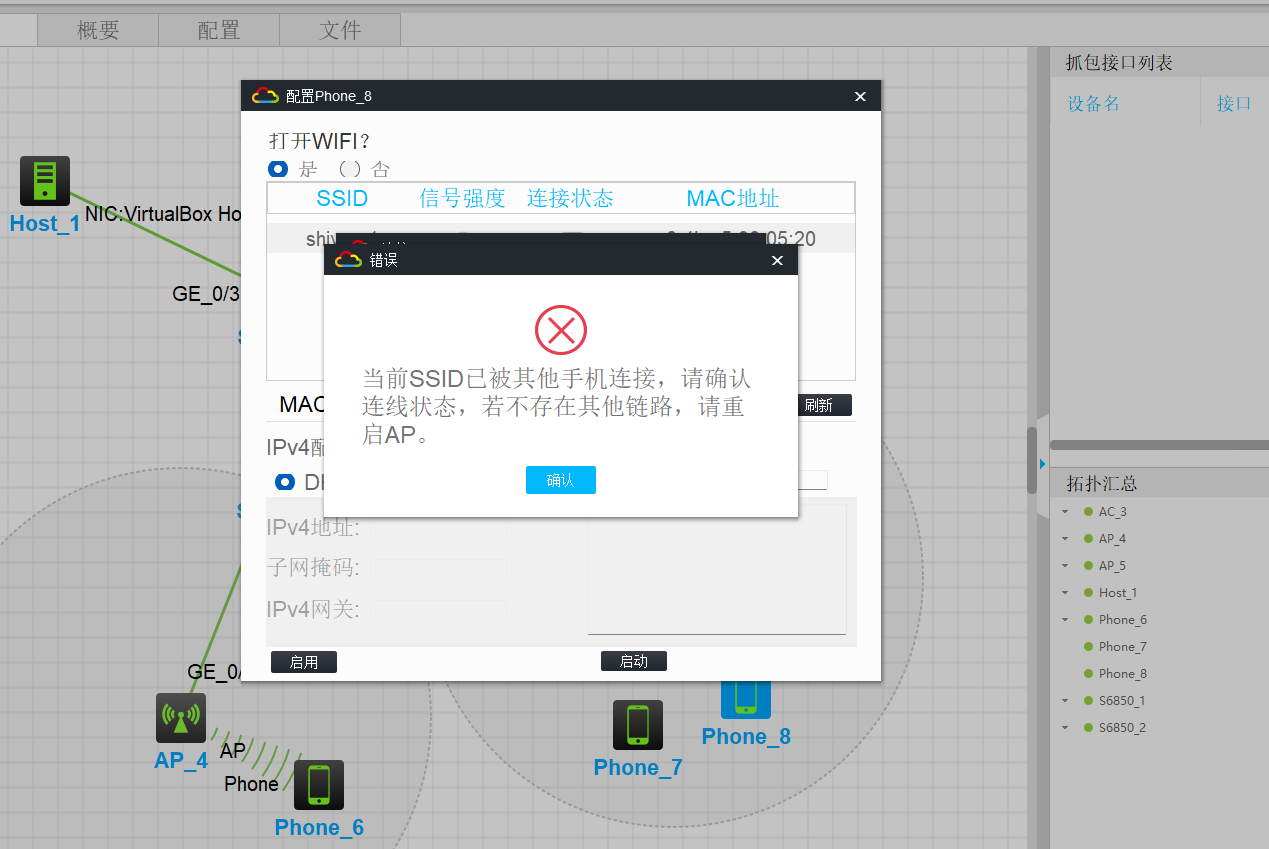
Task: Click the 设备名 column header
Action: (x=1093, y=104)
